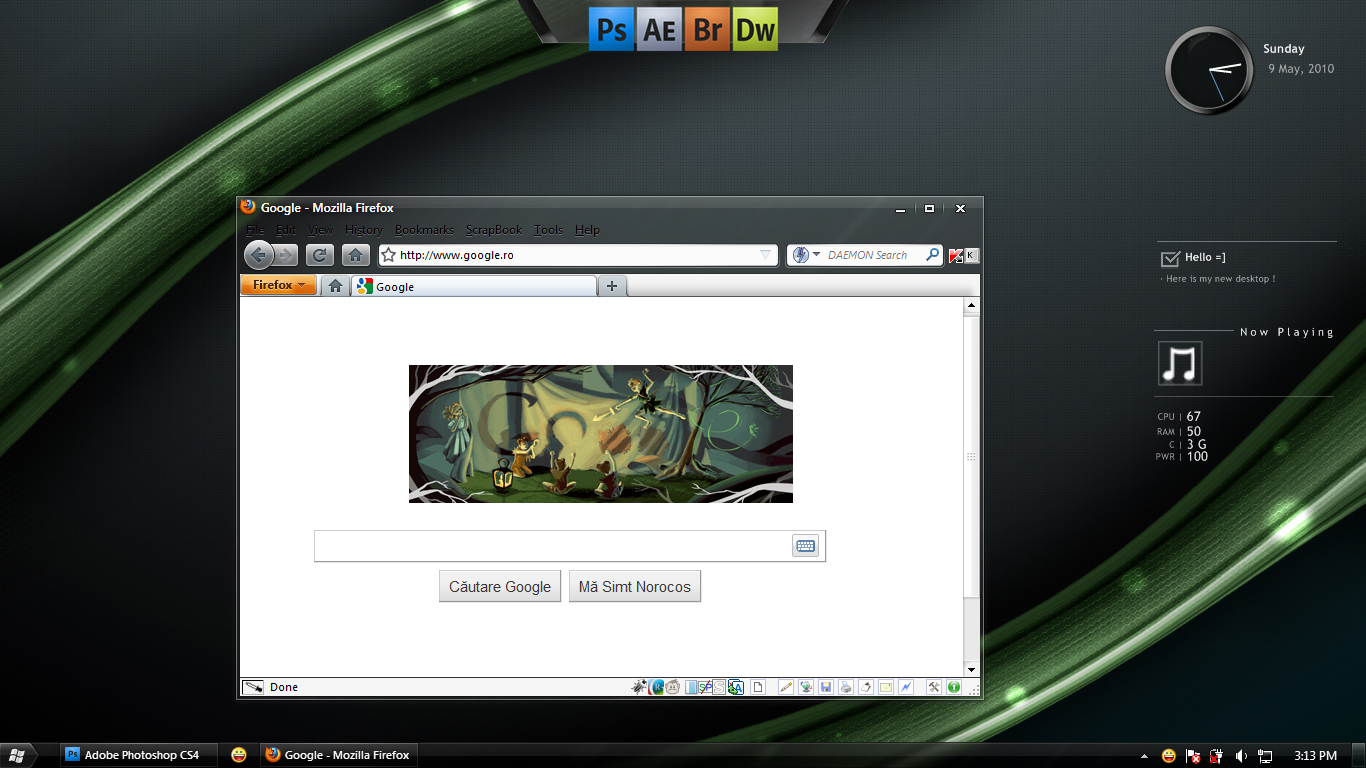Click the small K icon on navigation bar
The height and width of the screenshot is (768, 1366).
971,255
